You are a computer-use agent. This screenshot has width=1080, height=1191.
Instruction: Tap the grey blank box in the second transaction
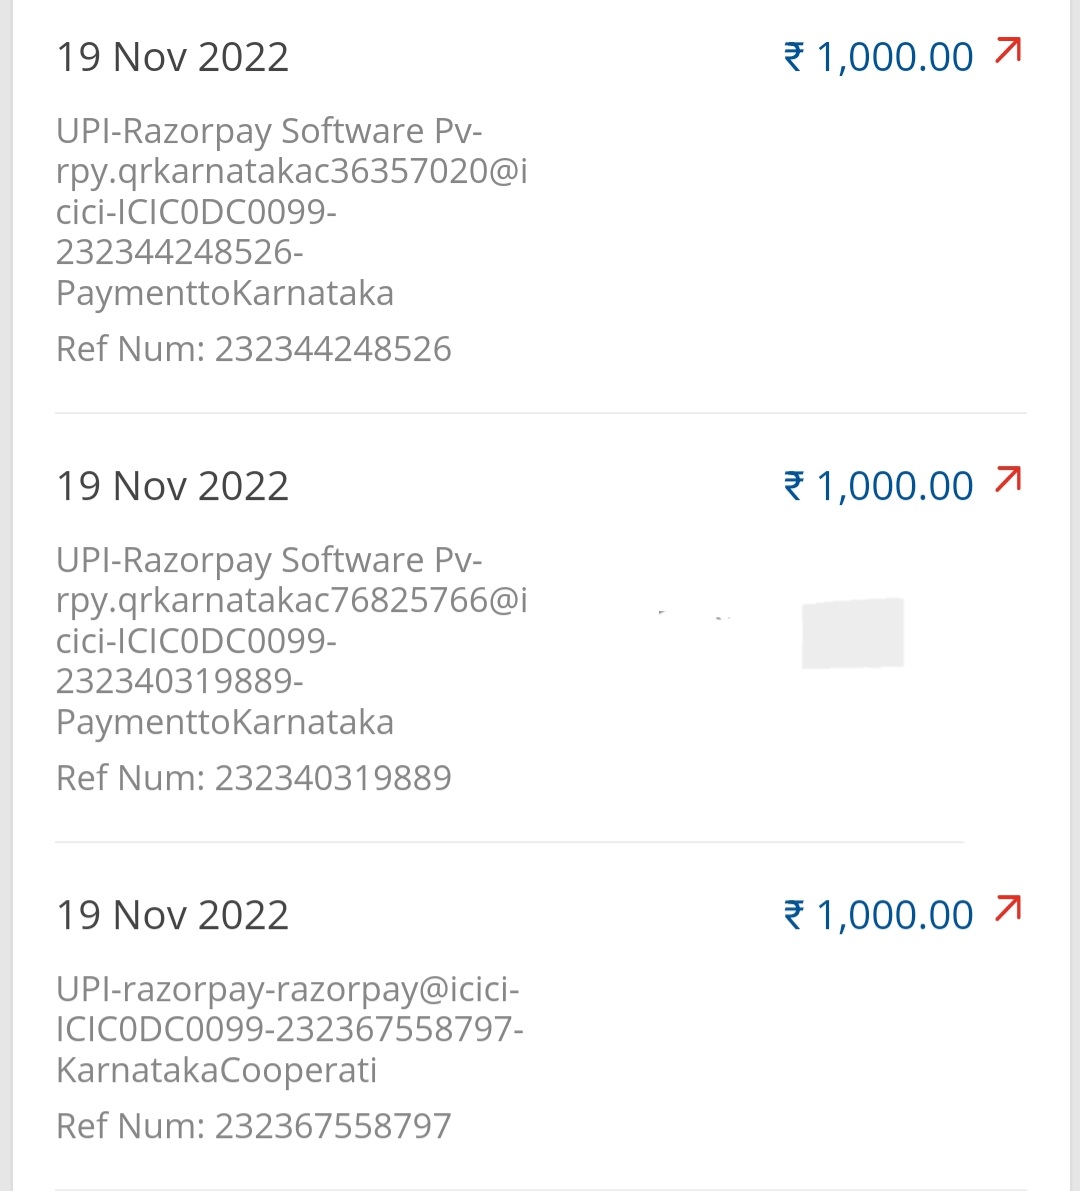852,633
